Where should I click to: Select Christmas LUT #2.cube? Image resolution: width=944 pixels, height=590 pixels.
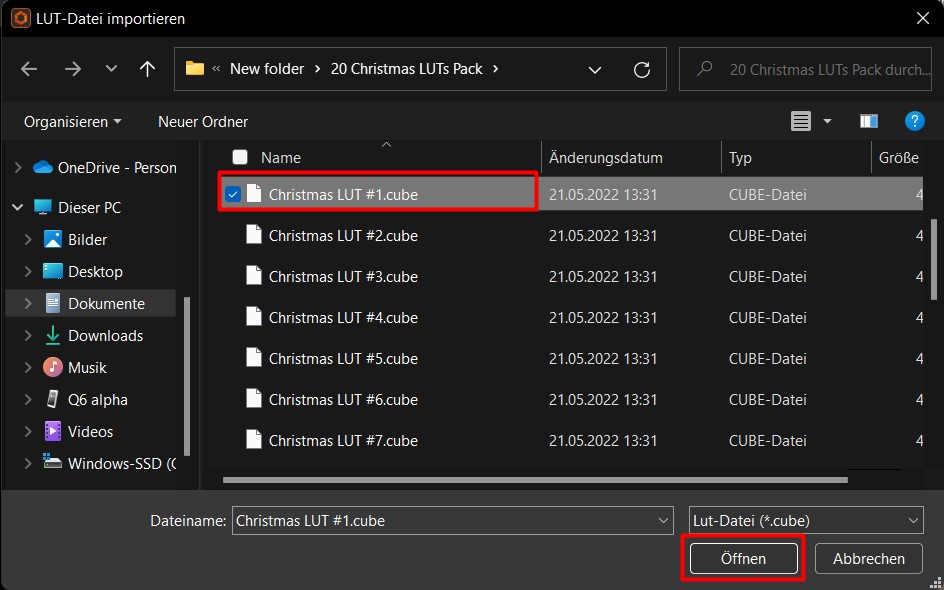click(x=343, y=236)
